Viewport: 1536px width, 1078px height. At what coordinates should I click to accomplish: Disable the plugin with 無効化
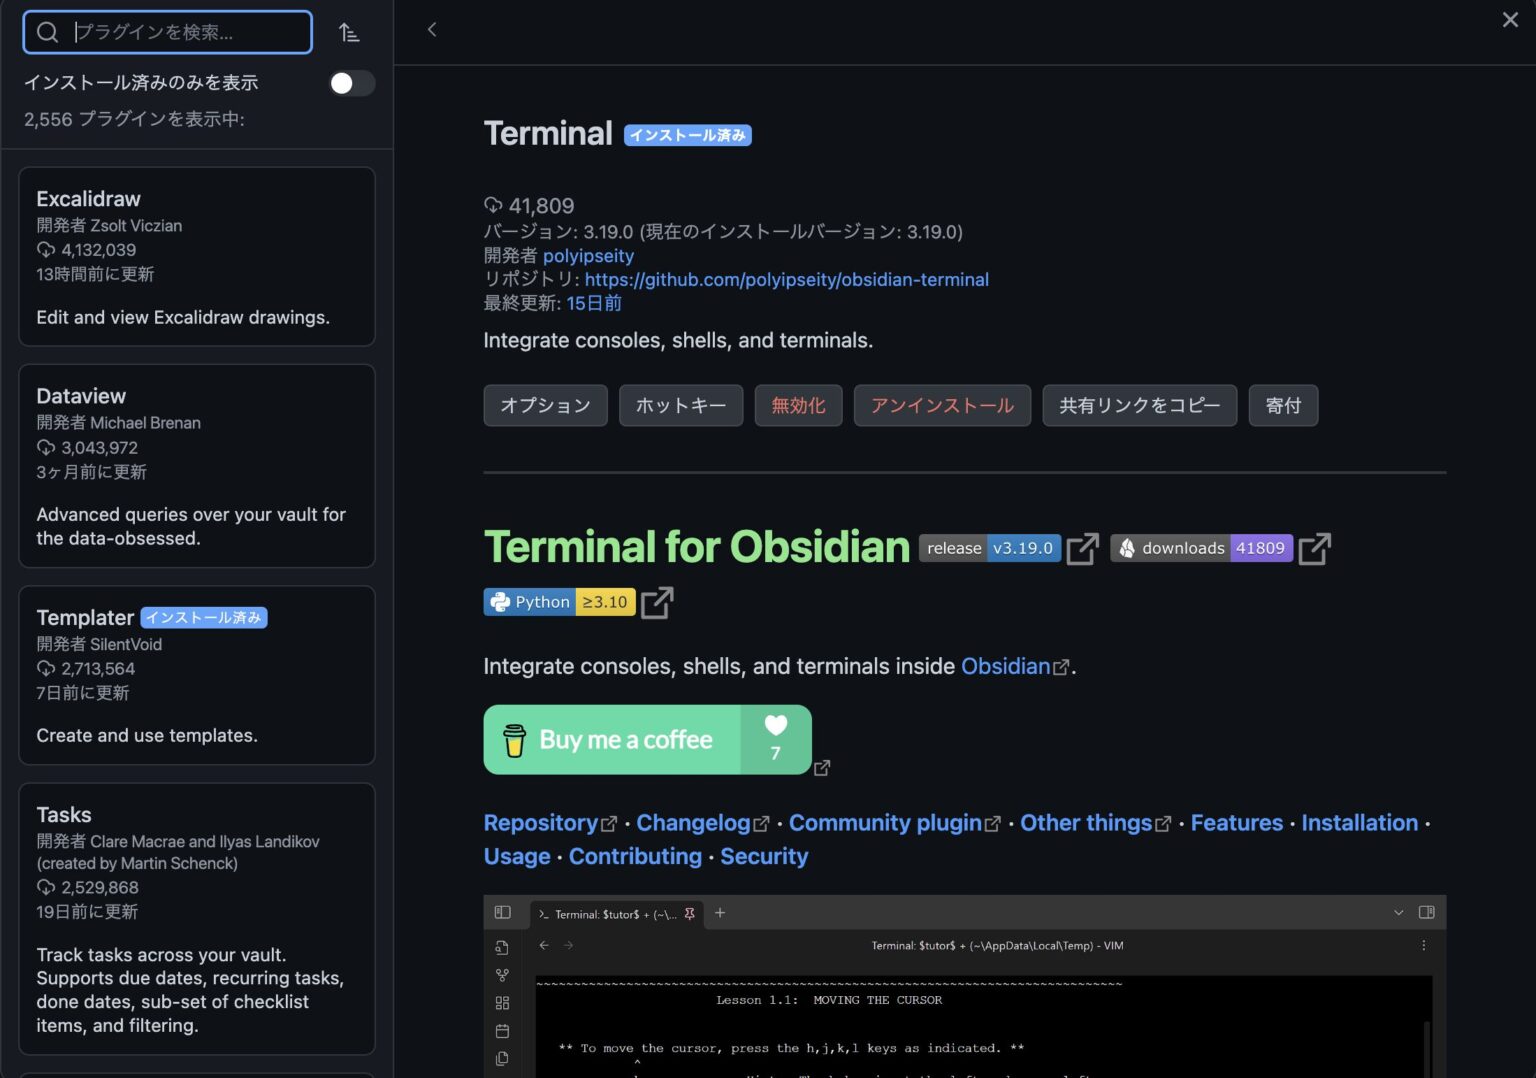797,405
